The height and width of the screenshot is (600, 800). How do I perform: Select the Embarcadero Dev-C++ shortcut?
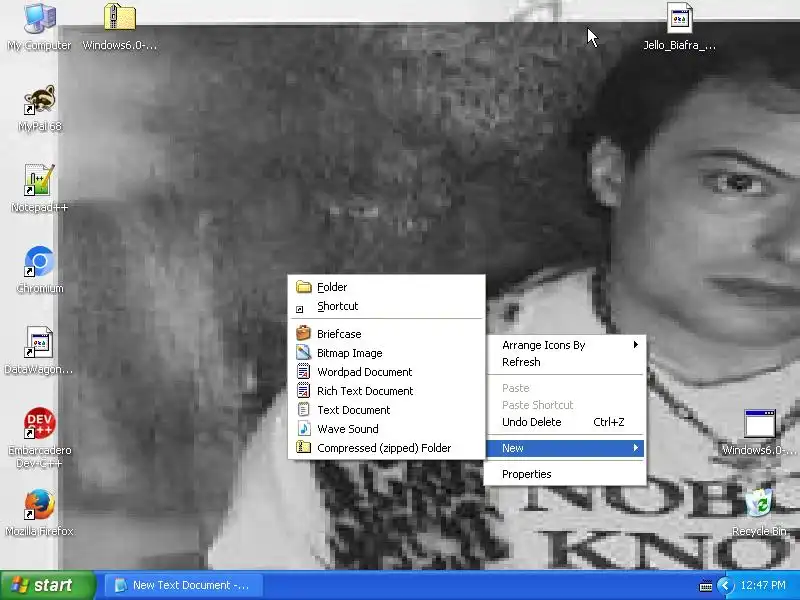(x=39, y=438)
